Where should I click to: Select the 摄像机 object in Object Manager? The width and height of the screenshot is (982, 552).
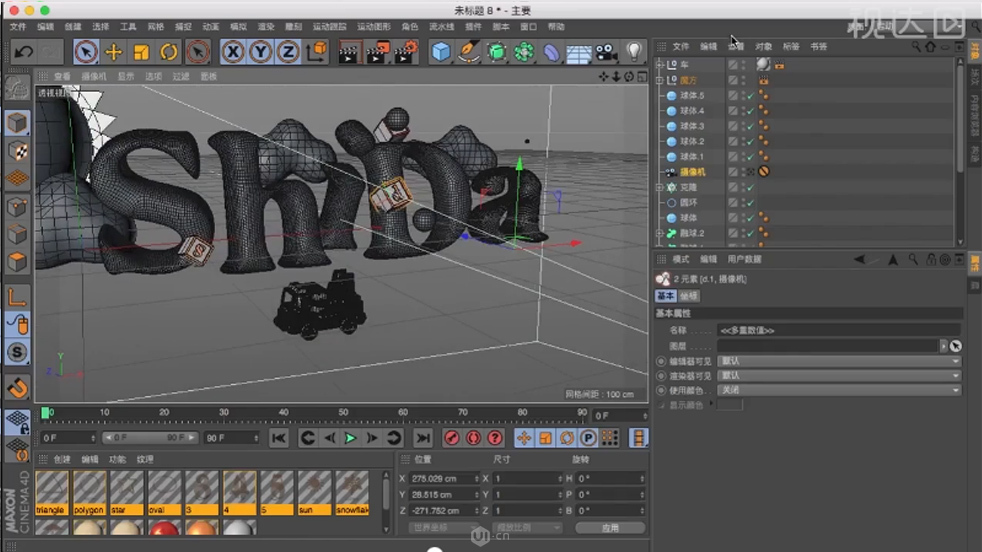click(x=692, y=172)
